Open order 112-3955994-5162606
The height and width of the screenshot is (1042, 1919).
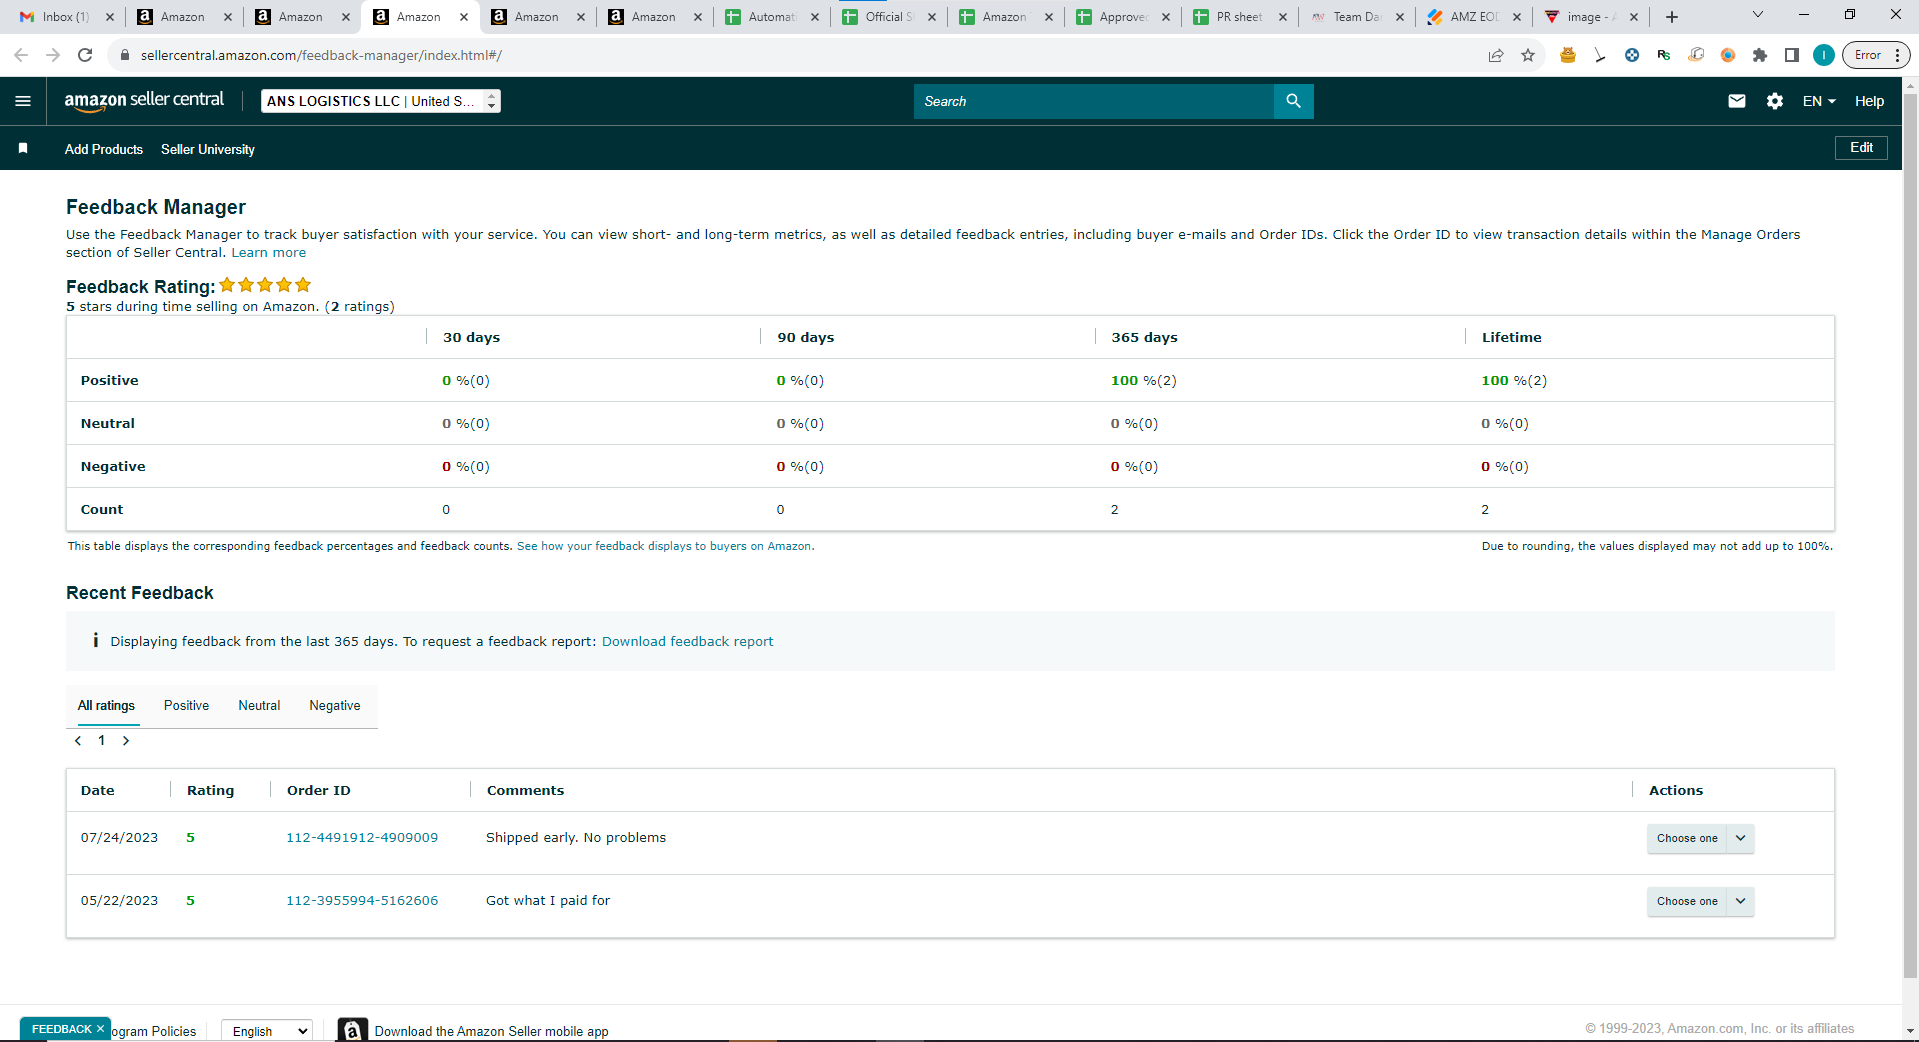[362, 900]
